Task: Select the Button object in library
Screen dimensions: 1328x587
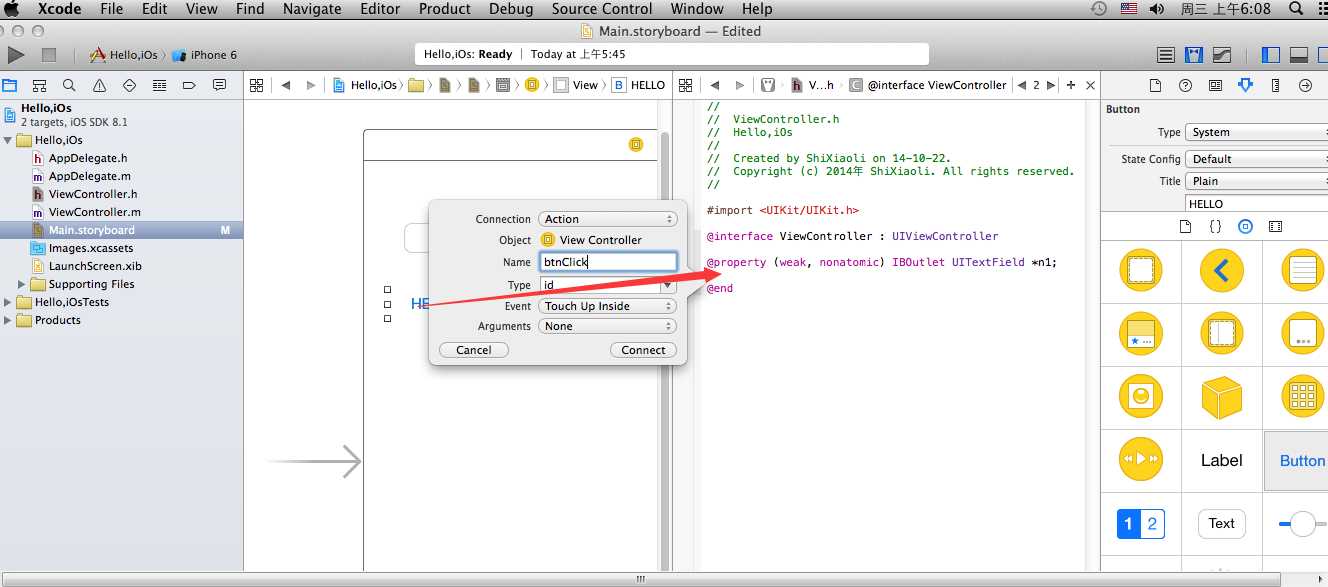Action: click(1301, 460)
